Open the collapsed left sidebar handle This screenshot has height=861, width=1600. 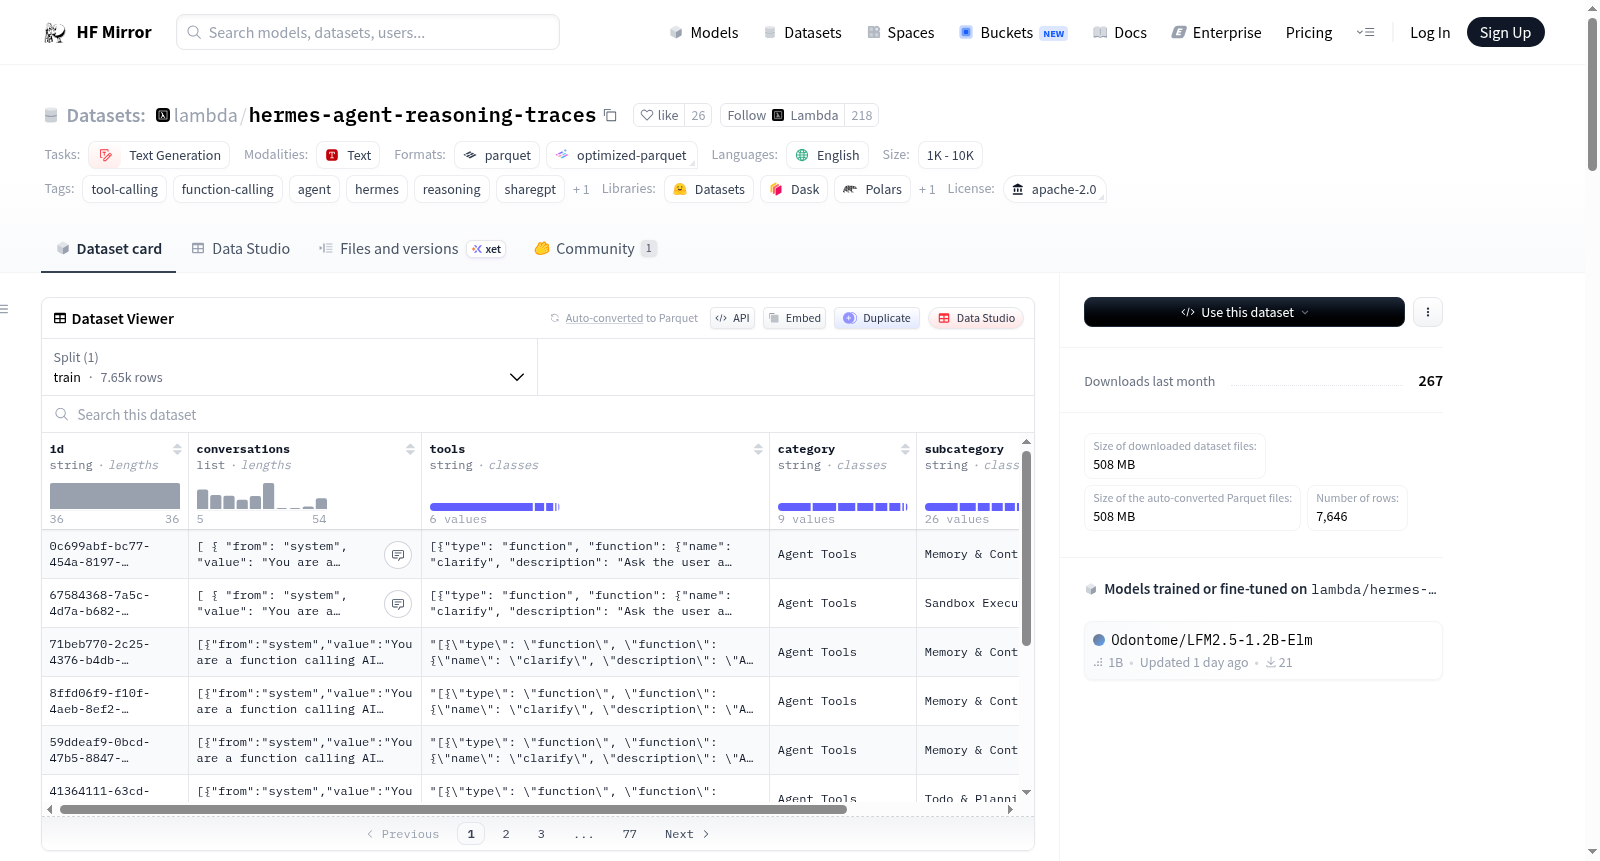click(5, 309)
